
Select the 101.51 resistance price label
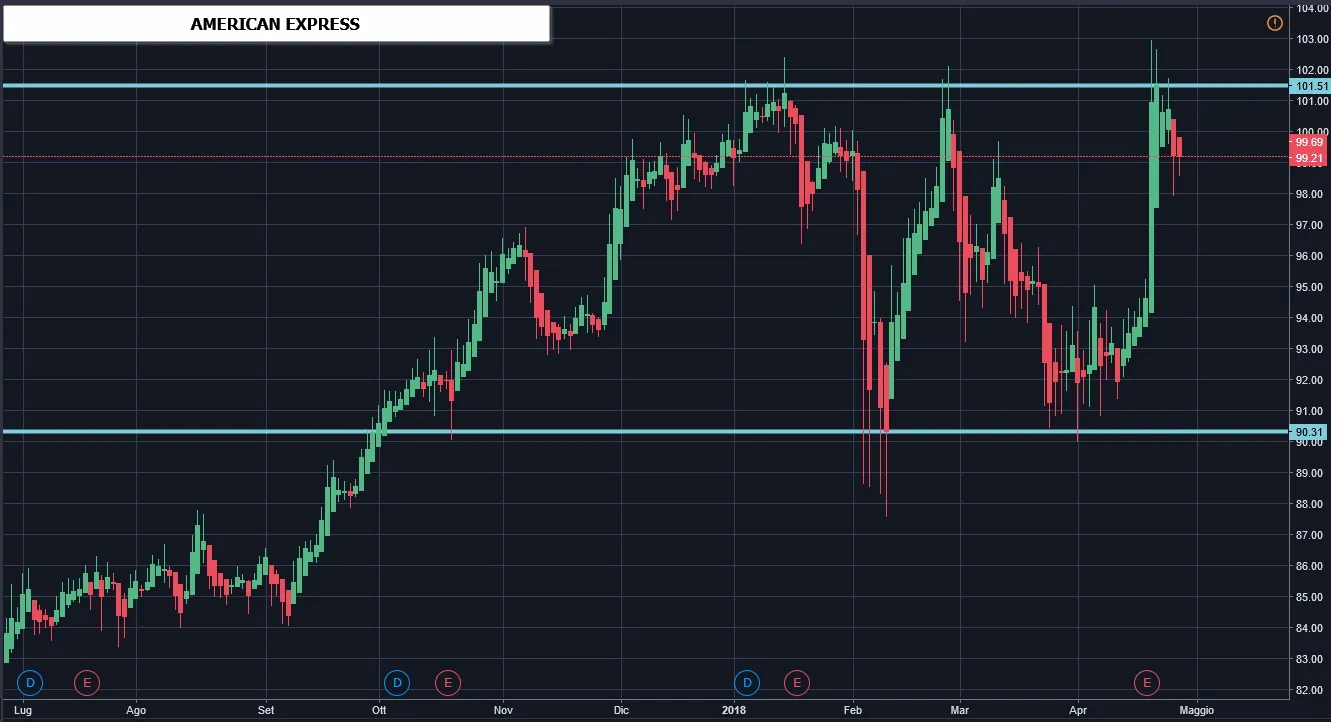(x=1310, y=86)
